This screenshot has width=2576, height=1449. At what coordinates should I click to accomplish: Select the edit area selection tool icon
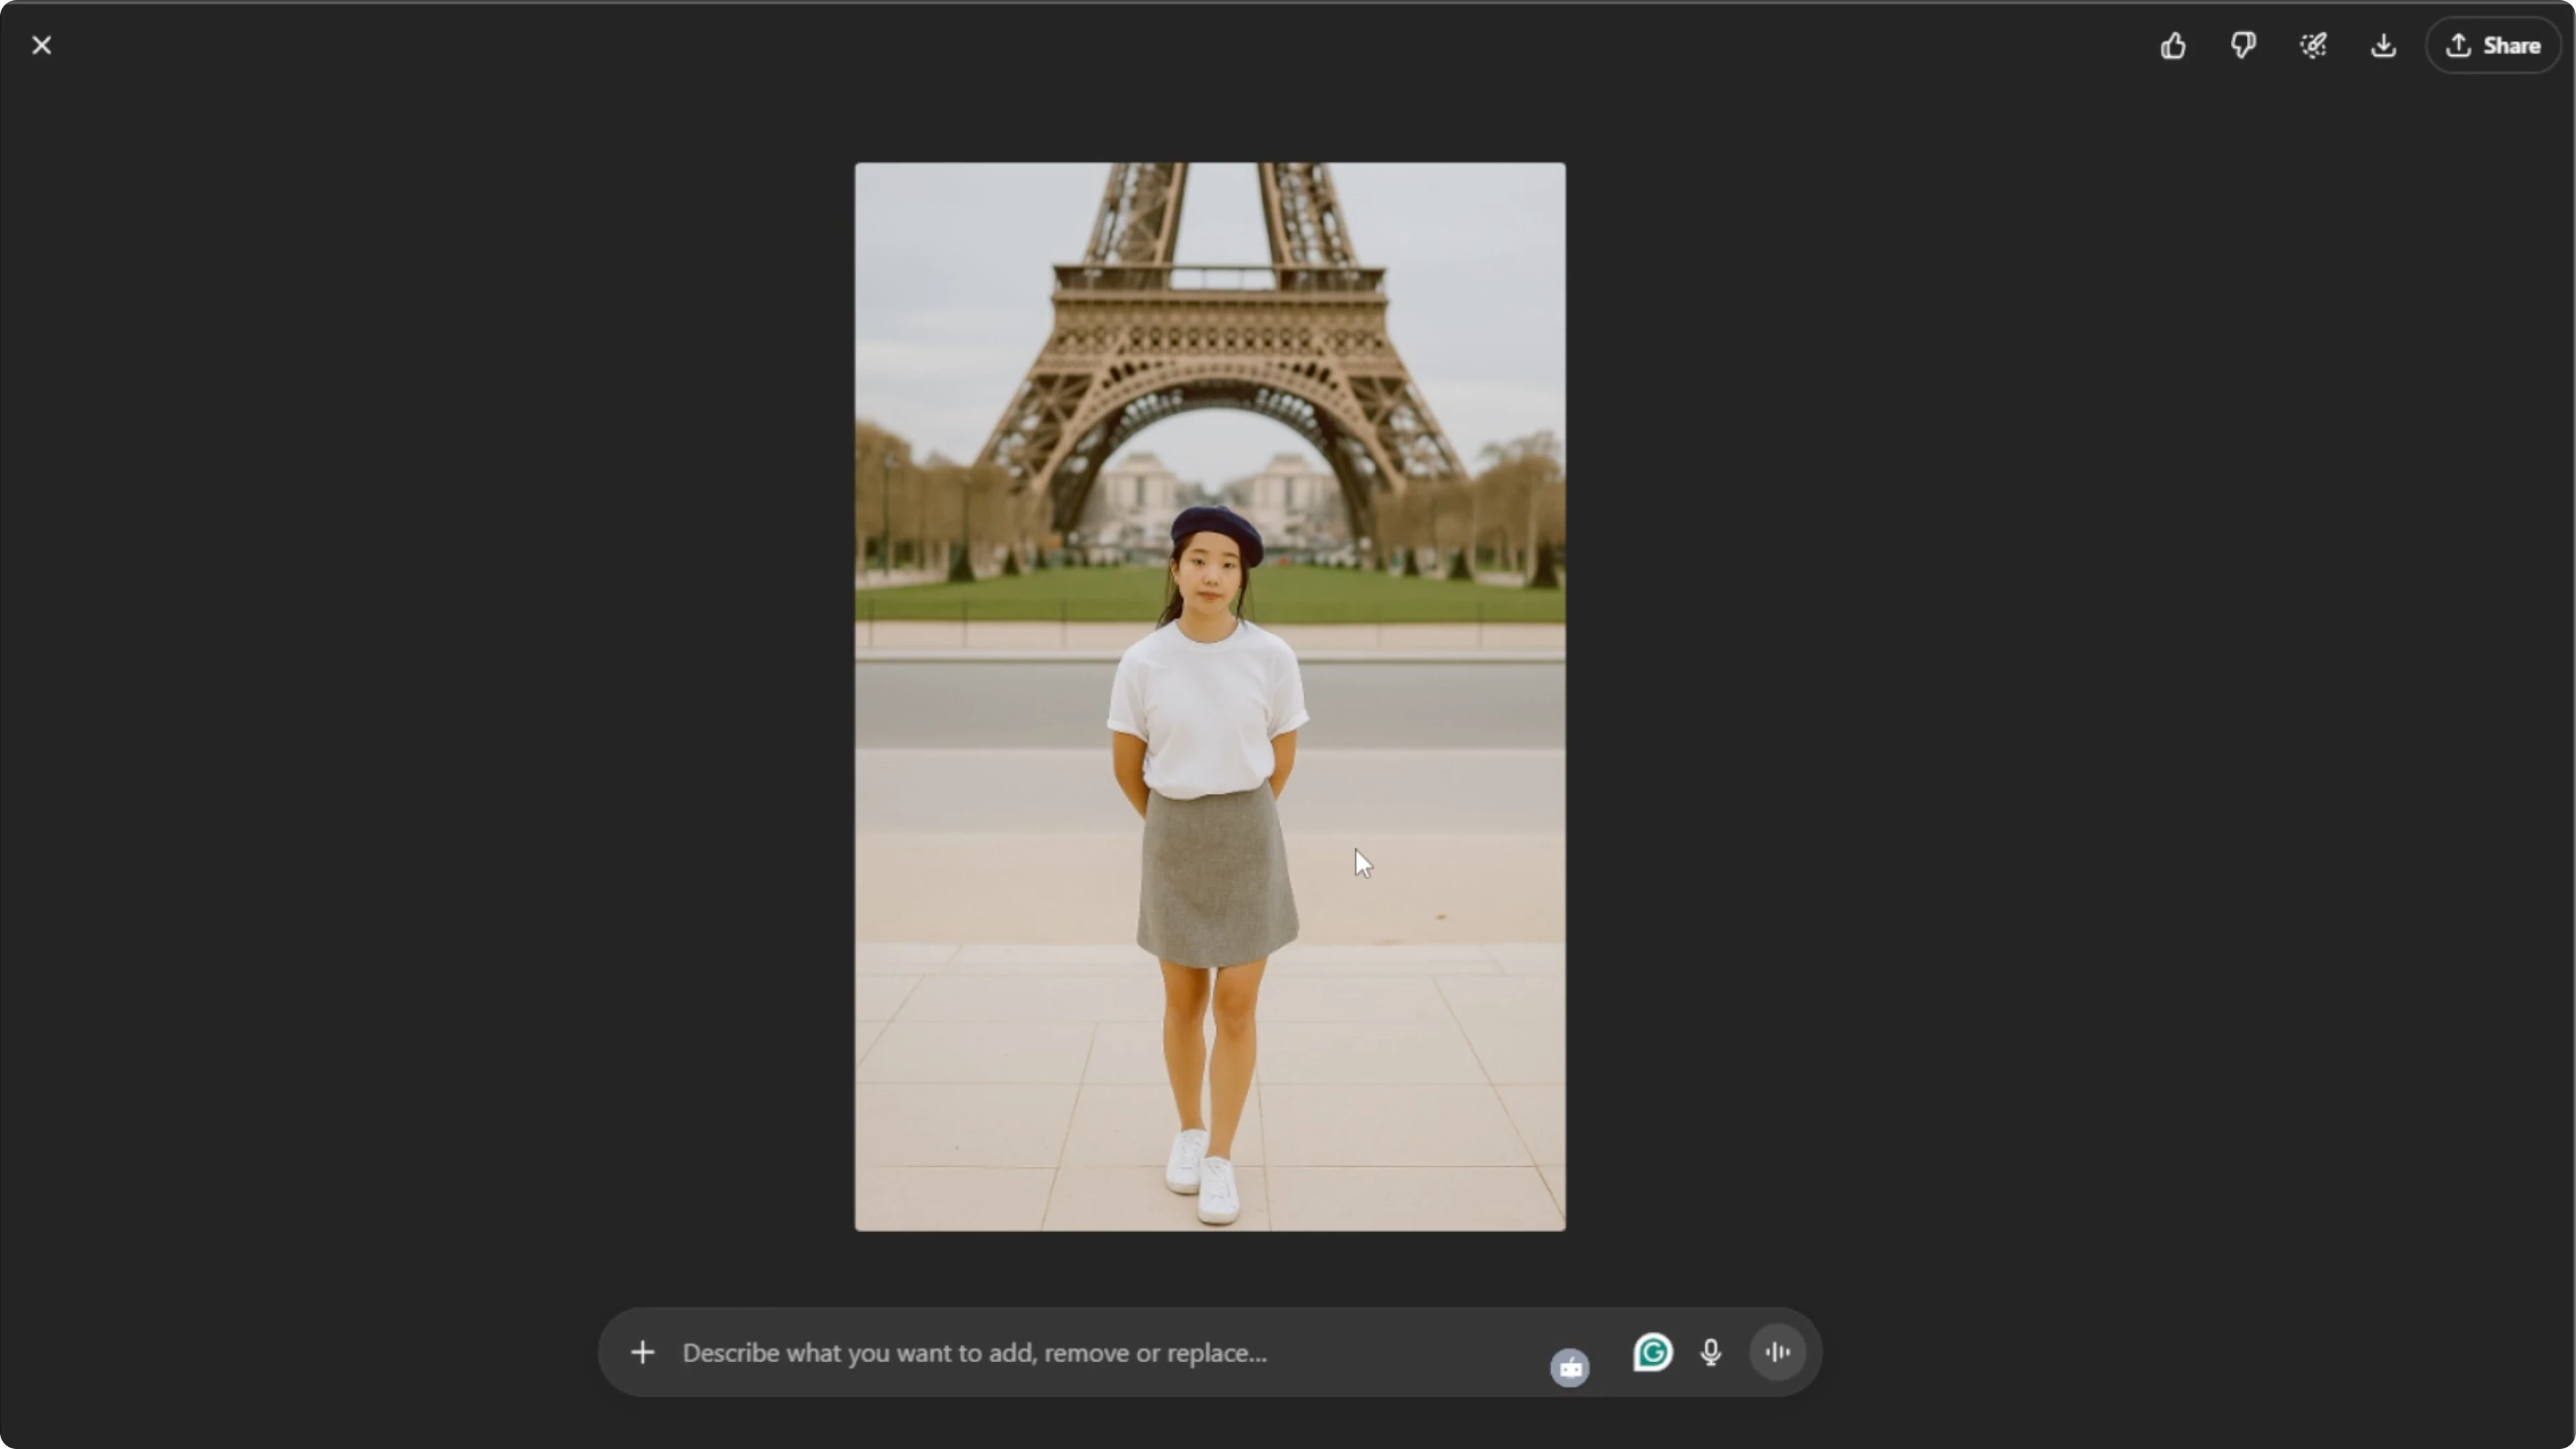pos(2313,45)
